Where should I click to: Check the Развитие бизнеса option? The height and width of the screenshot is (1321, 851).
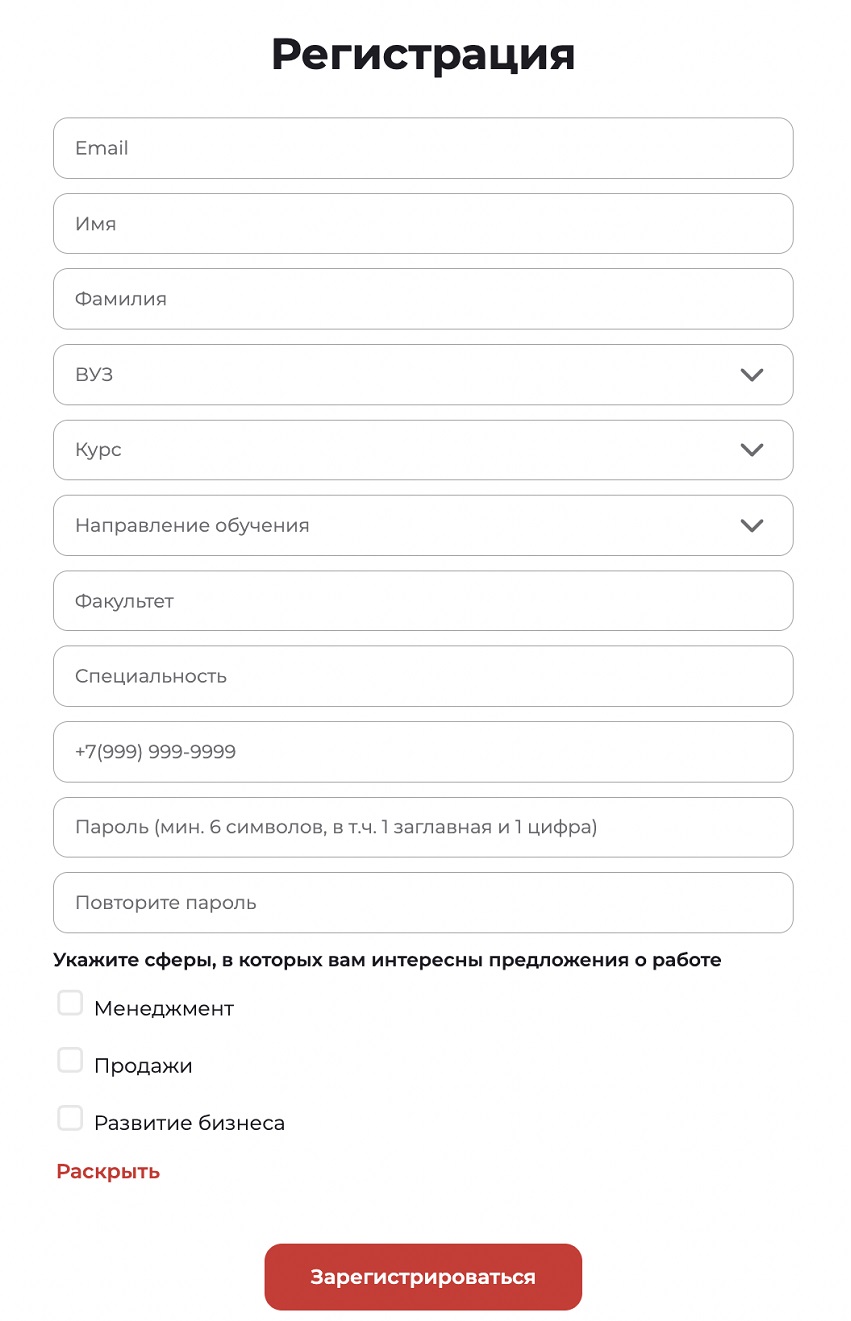(70, 1118)
